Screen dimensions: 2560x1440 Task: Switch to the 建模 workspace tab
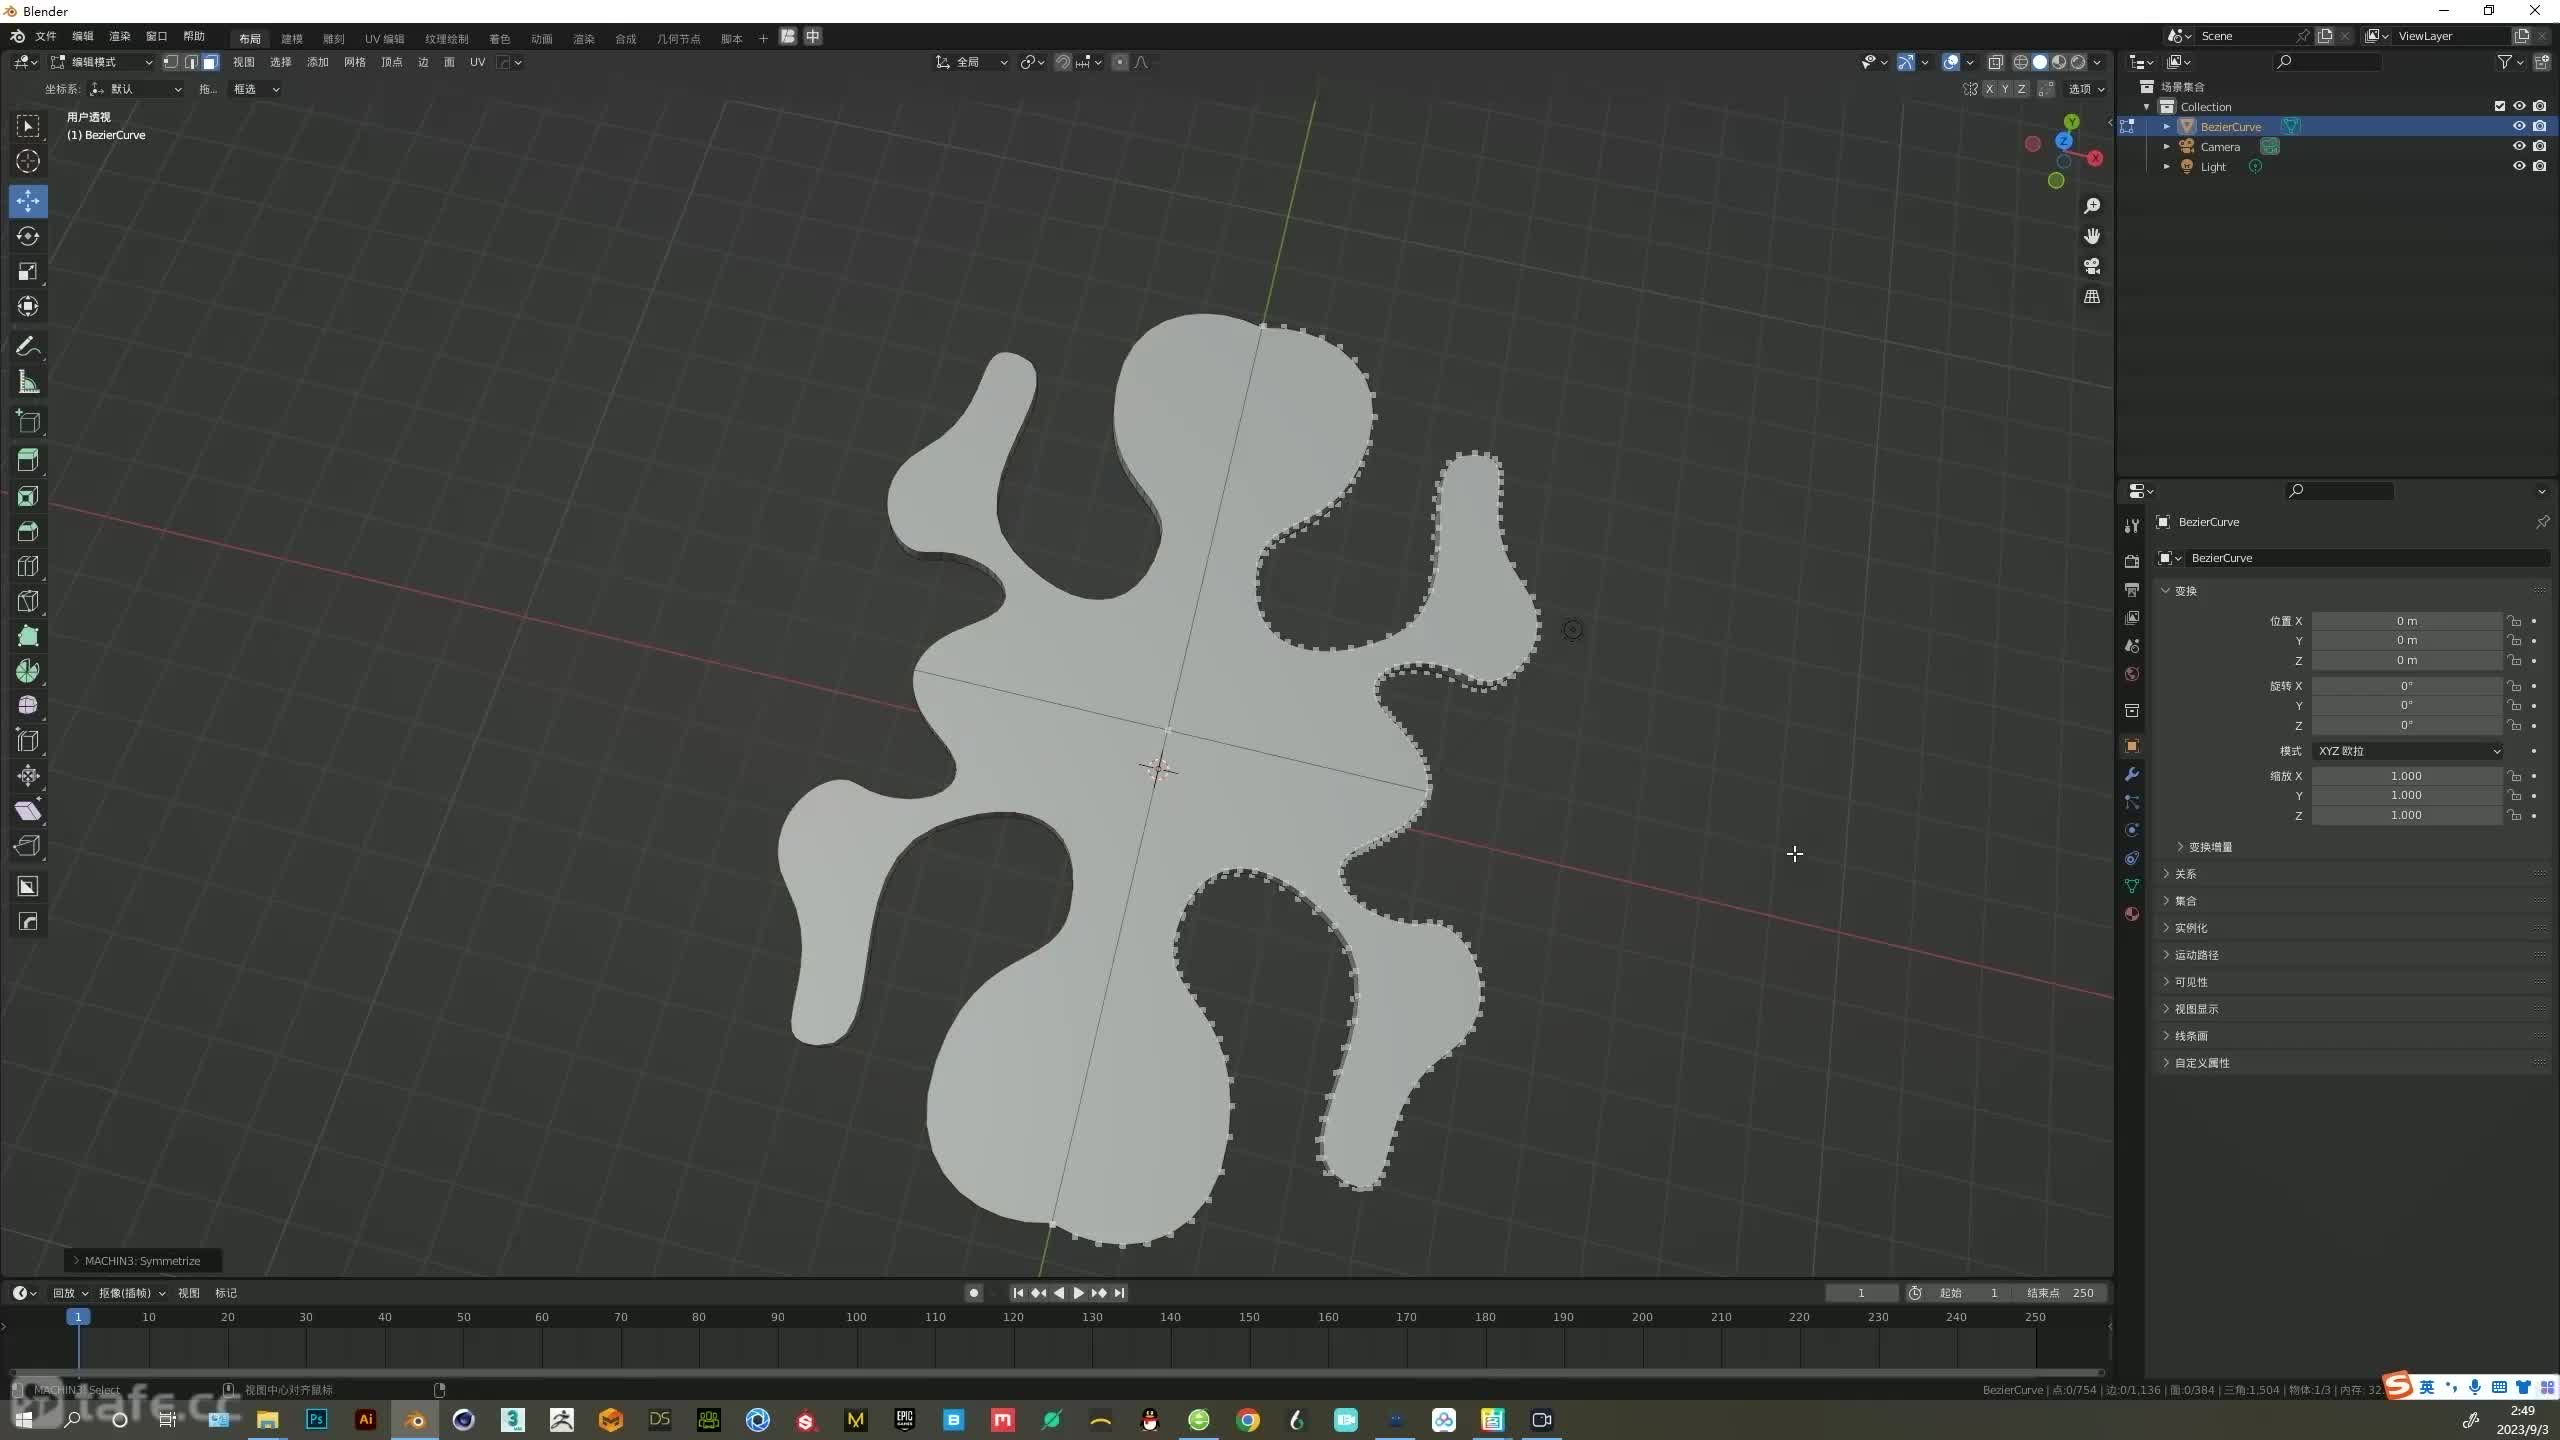pos(292,38)
